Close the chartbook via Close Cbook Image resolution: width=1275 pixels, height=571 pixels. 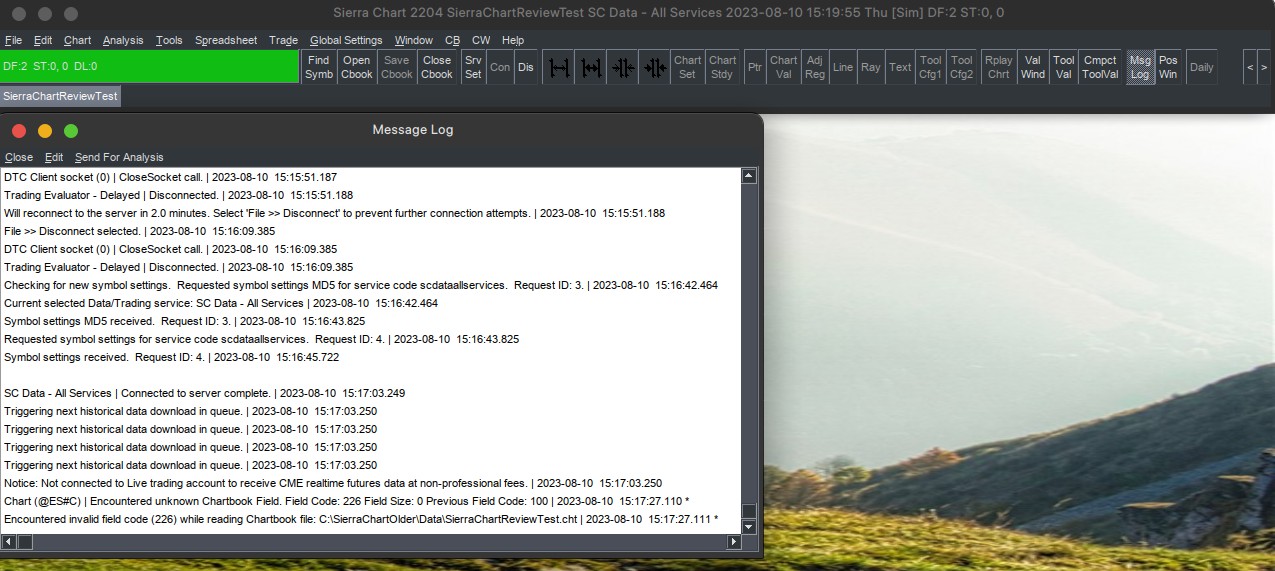[437, 67]
